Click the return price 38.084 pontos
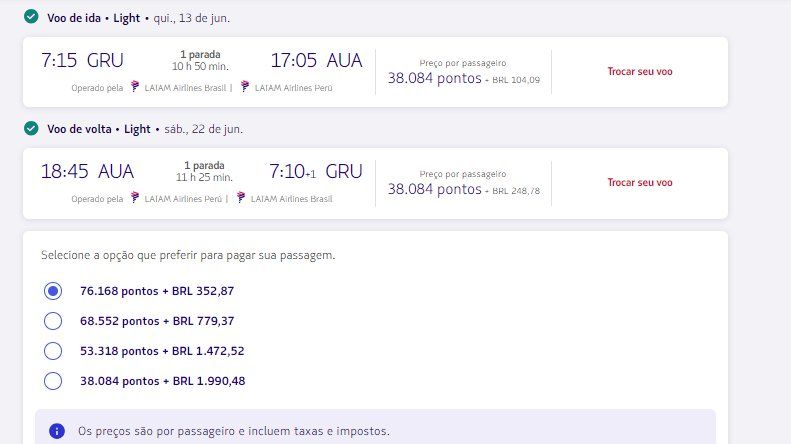The image size is (791, 444). pos(435,188)
